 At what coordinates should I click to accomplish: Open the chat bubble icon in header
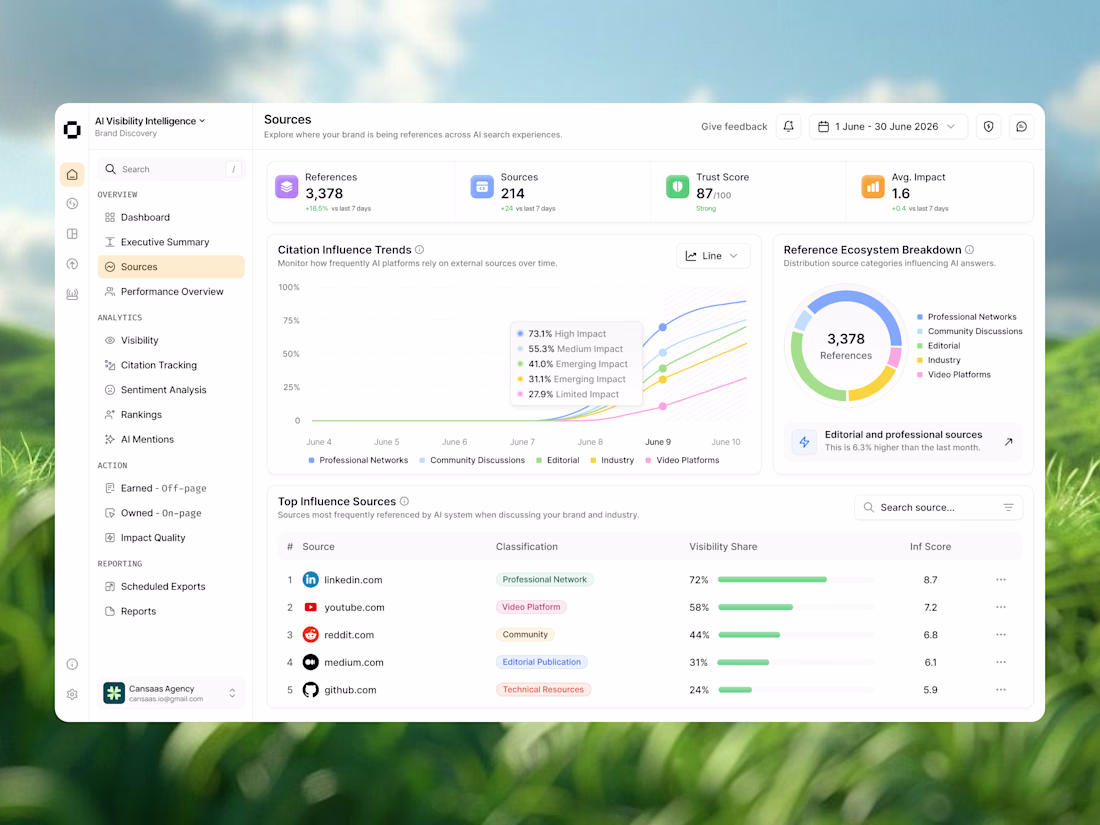point(1021,126)
